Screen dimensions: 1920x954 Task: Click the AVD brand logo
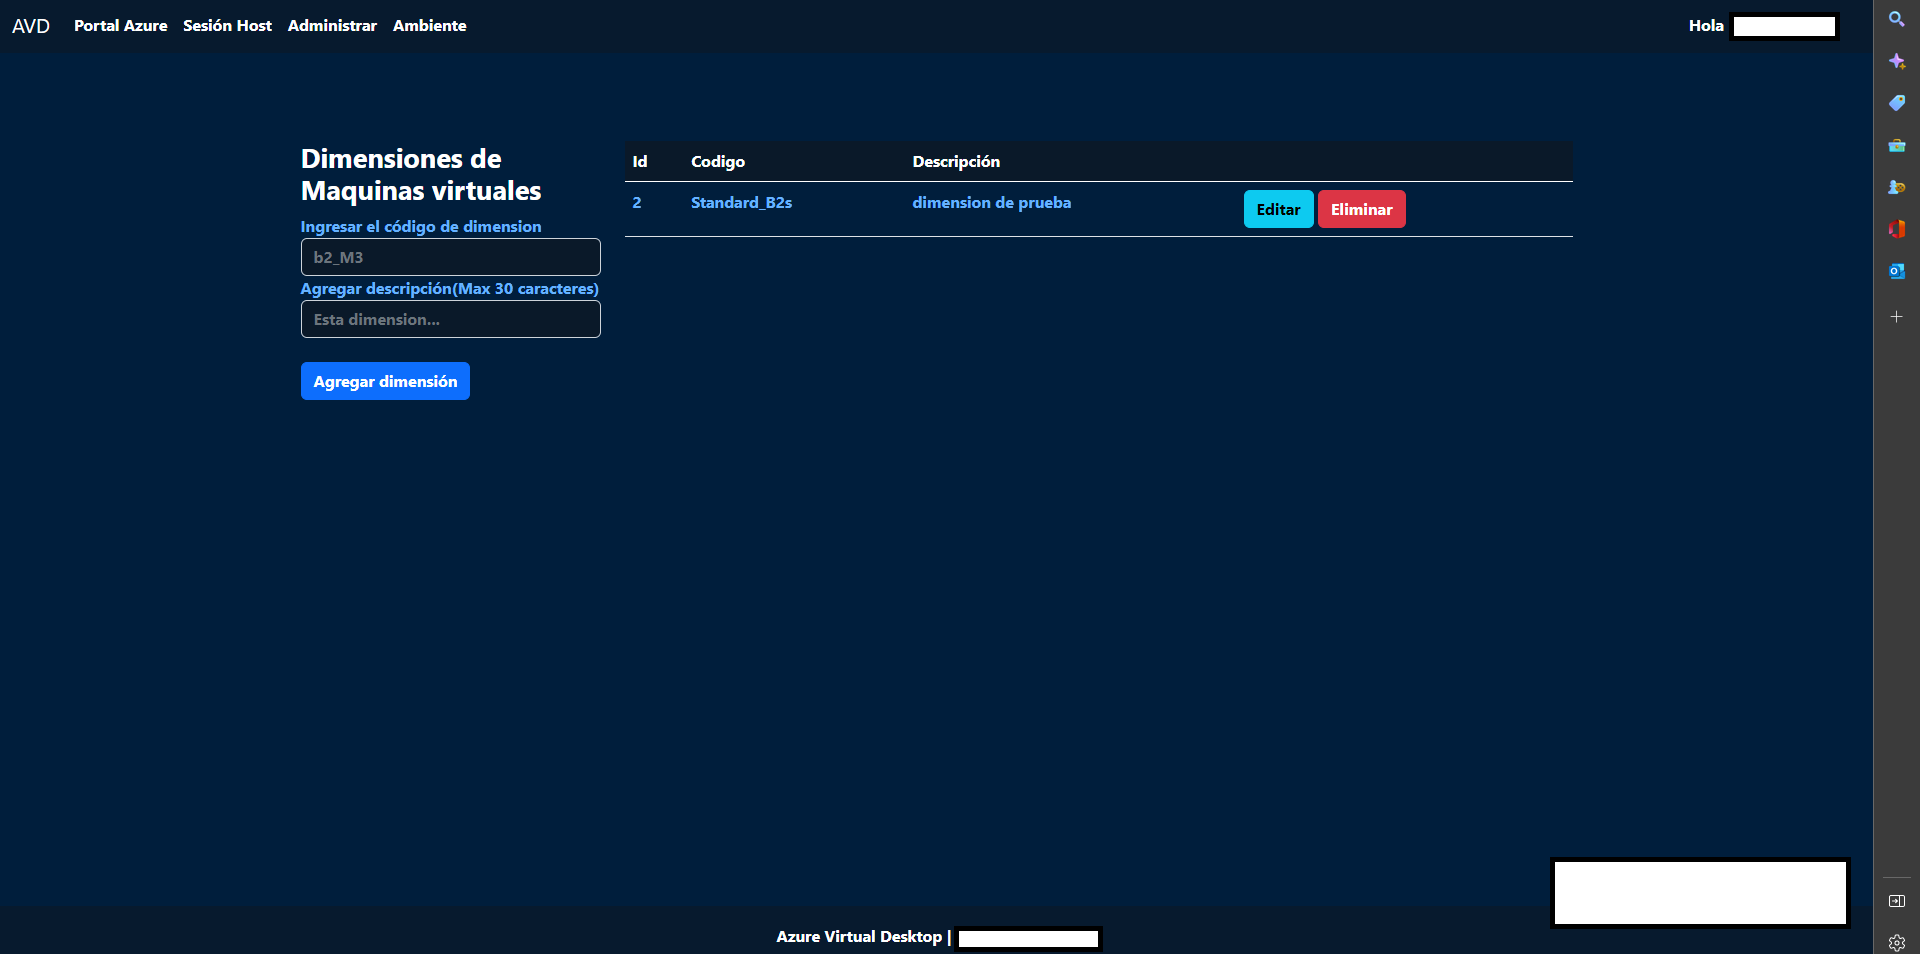(31, 26)
